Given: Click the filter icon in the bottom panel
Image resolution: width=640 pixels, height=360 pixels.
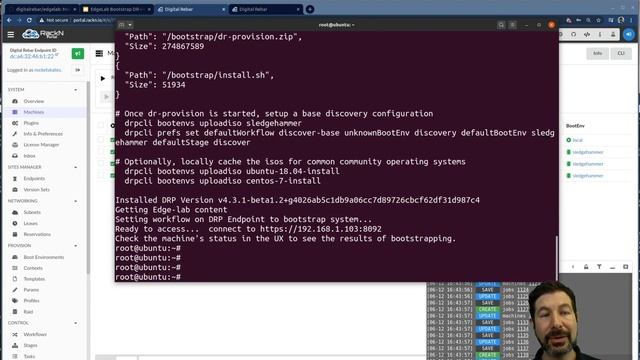Looking at the screenshot, I should [x=599, y=267].
